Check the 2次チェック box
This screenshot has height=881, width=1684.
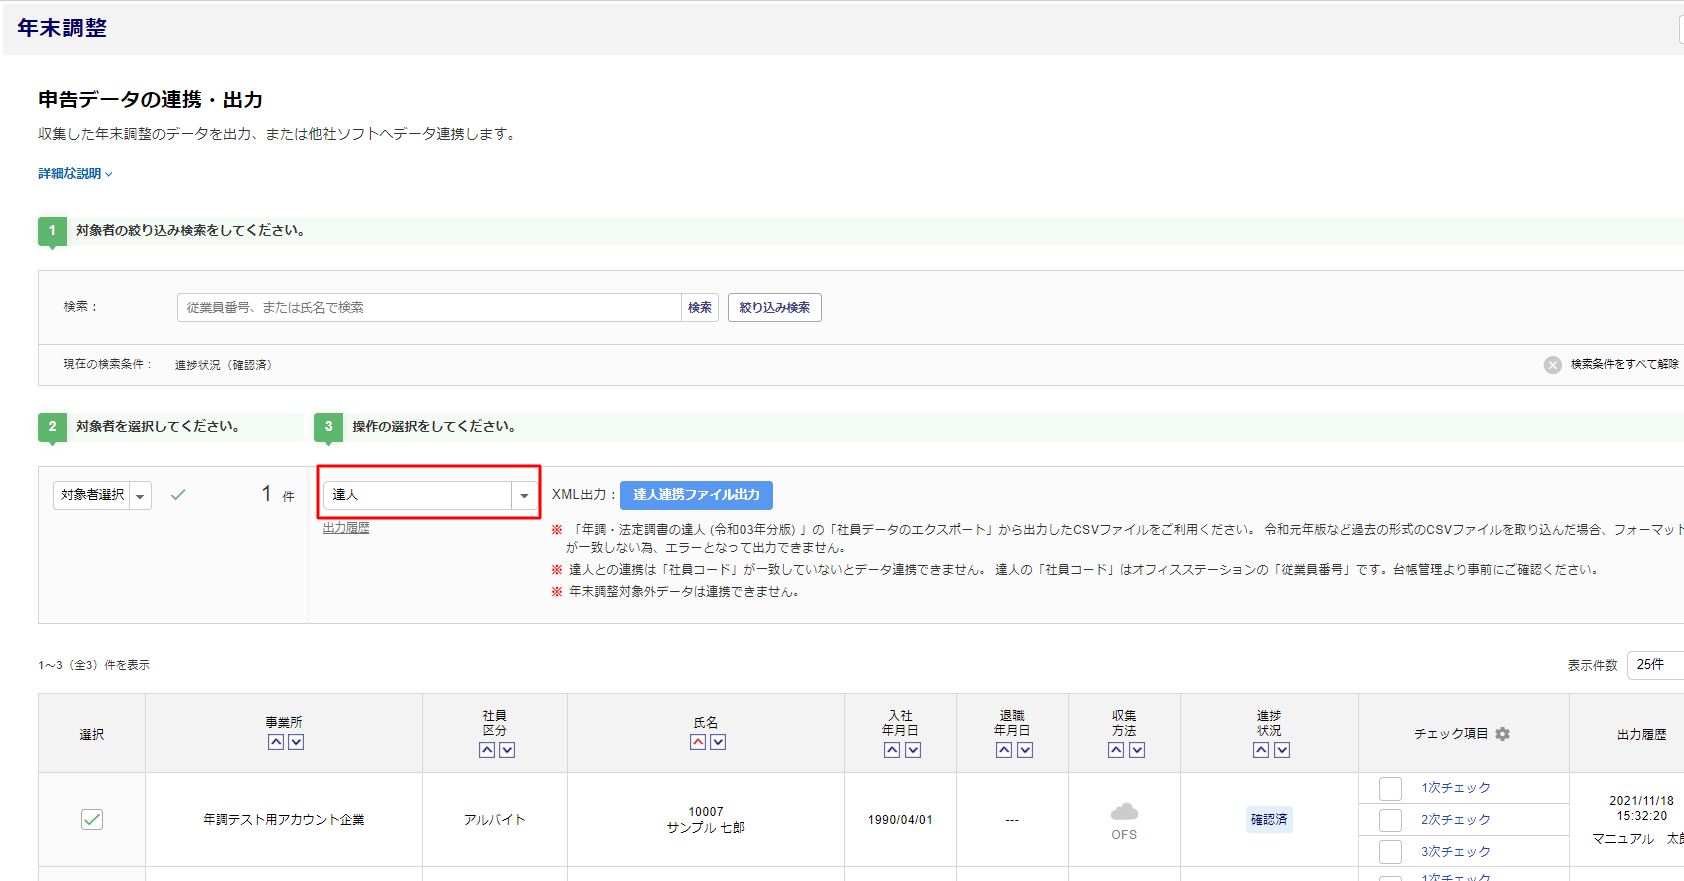pos(1390,820)
